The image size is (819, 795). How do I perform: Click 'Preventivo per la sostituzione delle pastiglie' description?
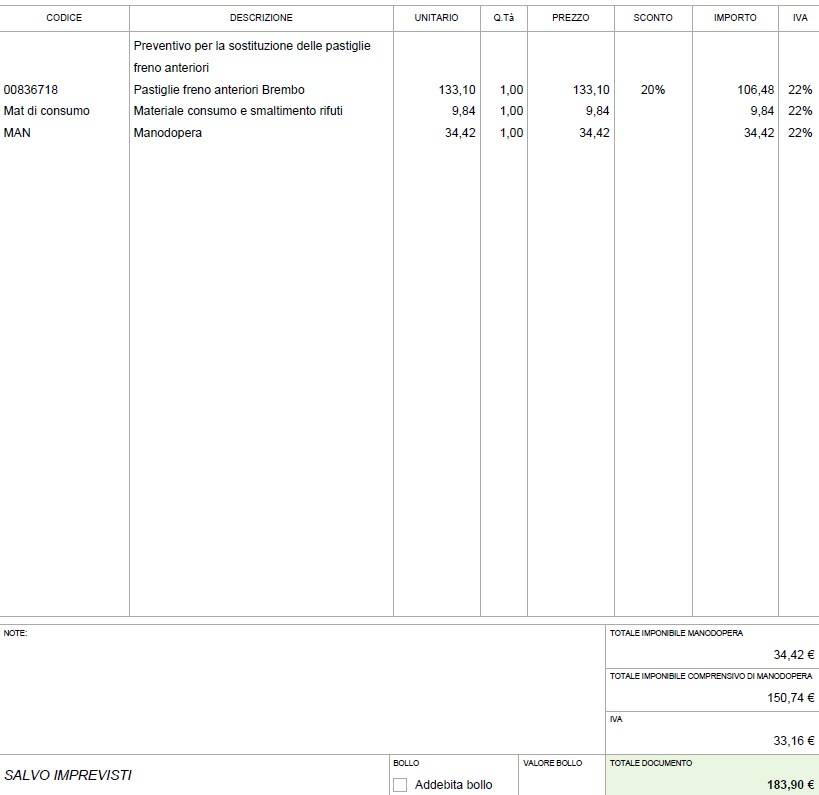point(252,46)
